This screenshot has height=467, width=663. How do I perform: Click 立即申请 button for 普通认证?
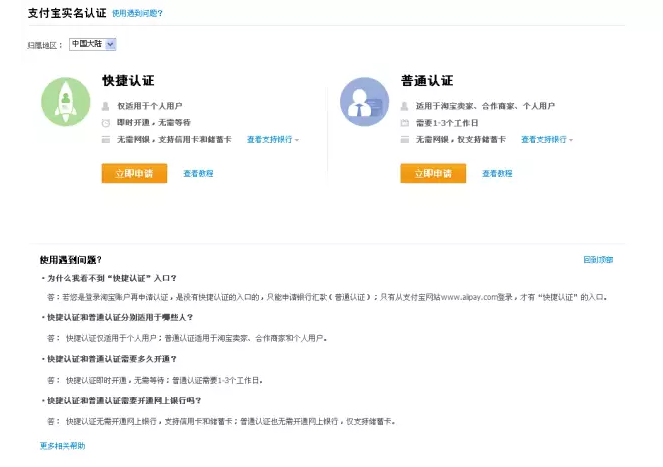tap(433, 173)
